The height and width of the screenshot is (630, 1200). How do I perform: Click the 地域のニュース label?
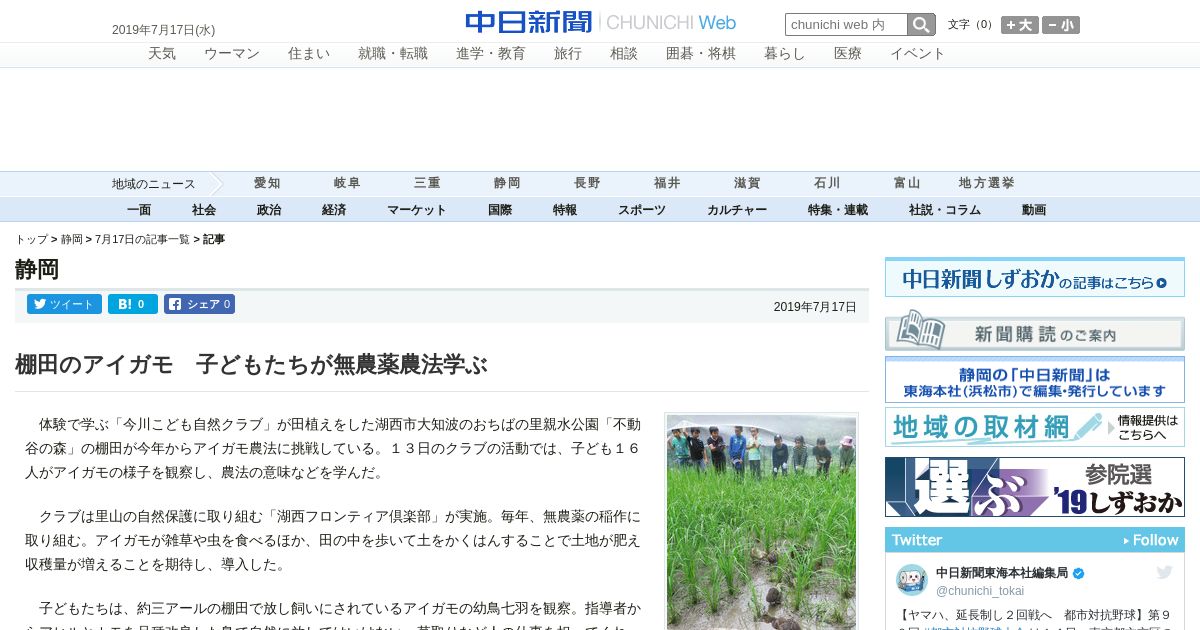[x=153, y=184]
